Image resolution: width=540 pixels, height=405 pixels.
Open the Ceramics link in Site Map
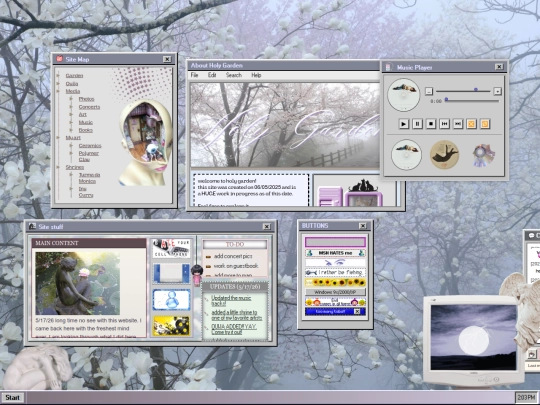[90, 146]
